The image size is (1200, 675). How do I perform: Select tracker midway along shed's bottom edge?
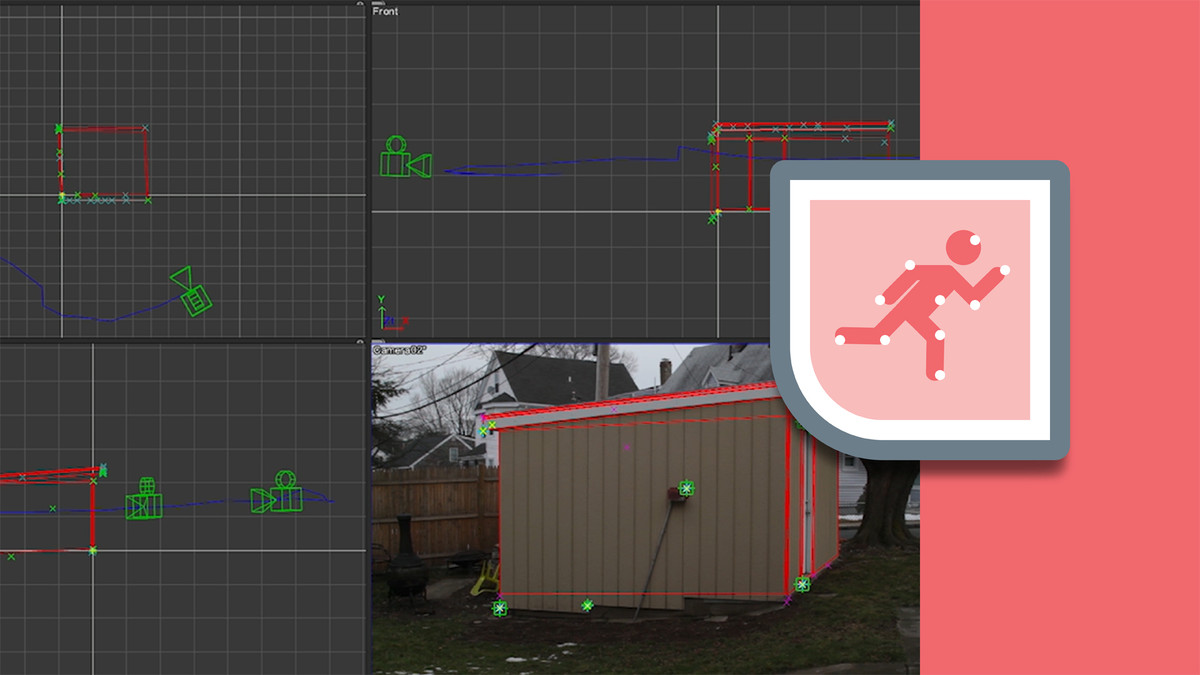588,605
